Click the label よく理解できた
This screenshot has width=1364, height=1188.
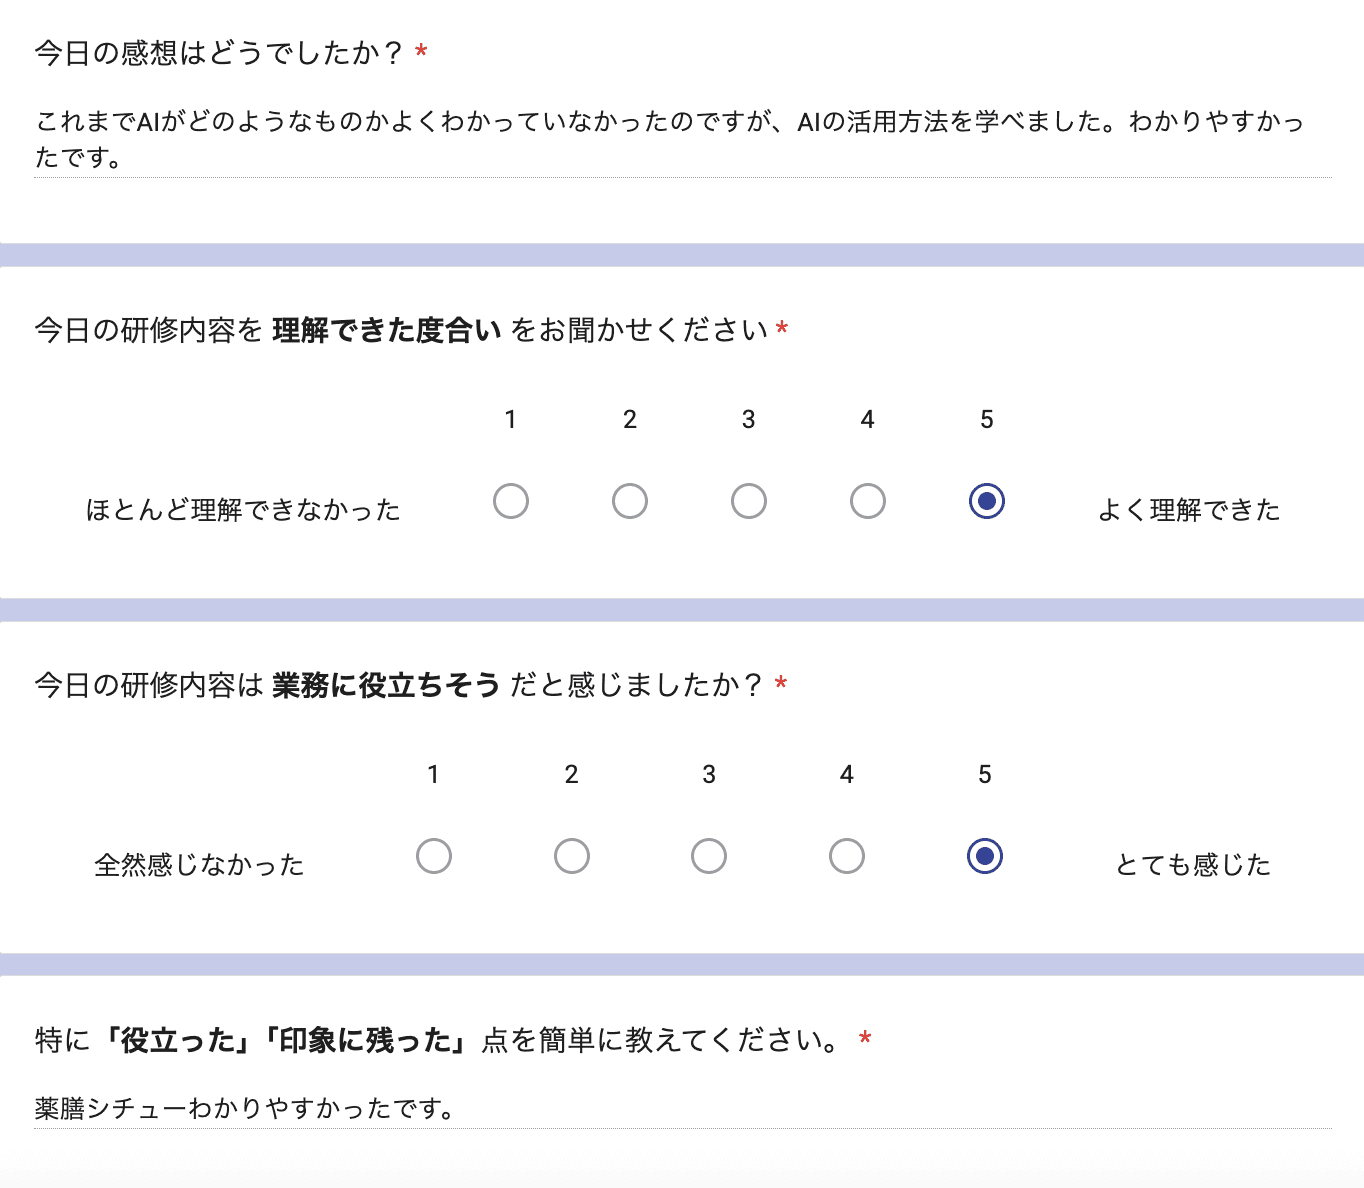pos(1188,510)
